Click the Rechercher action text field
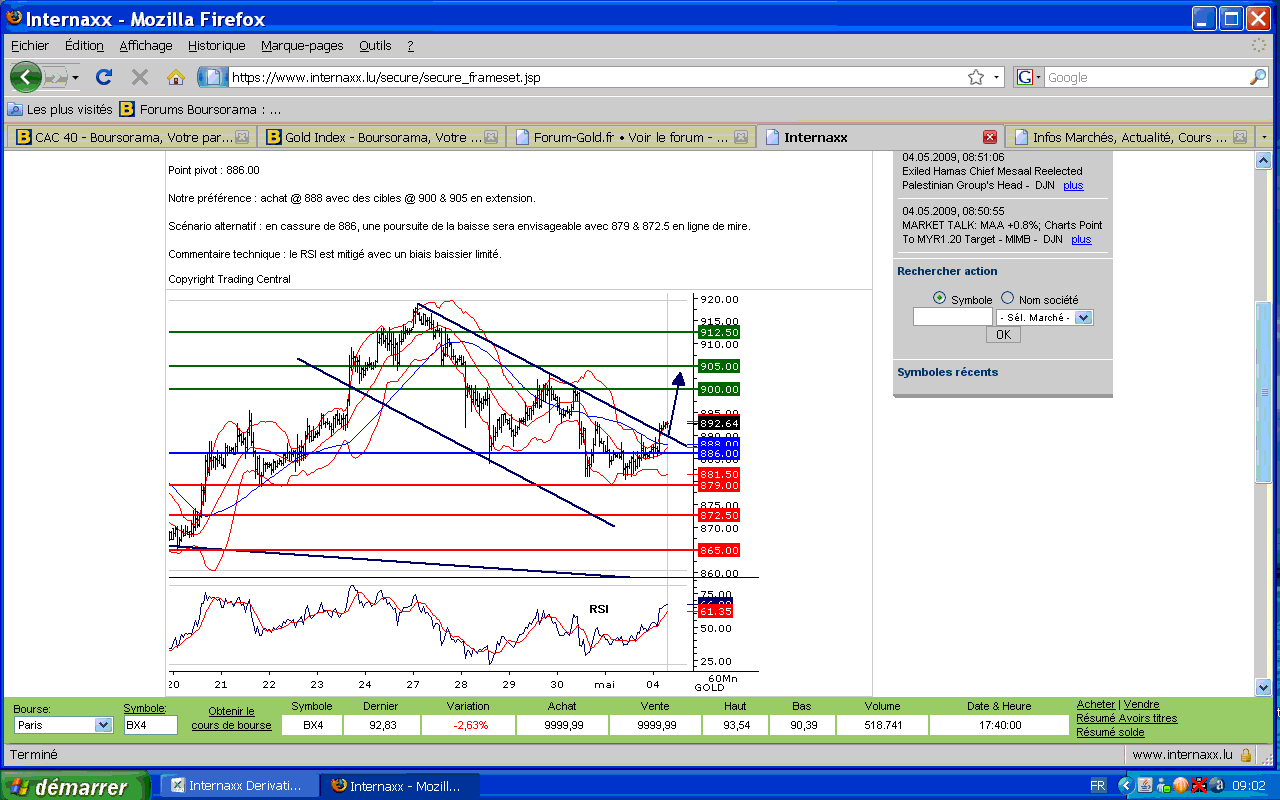Image resolution: width=1280 pixels, height=800 pixels. click(x=952, y=317)
